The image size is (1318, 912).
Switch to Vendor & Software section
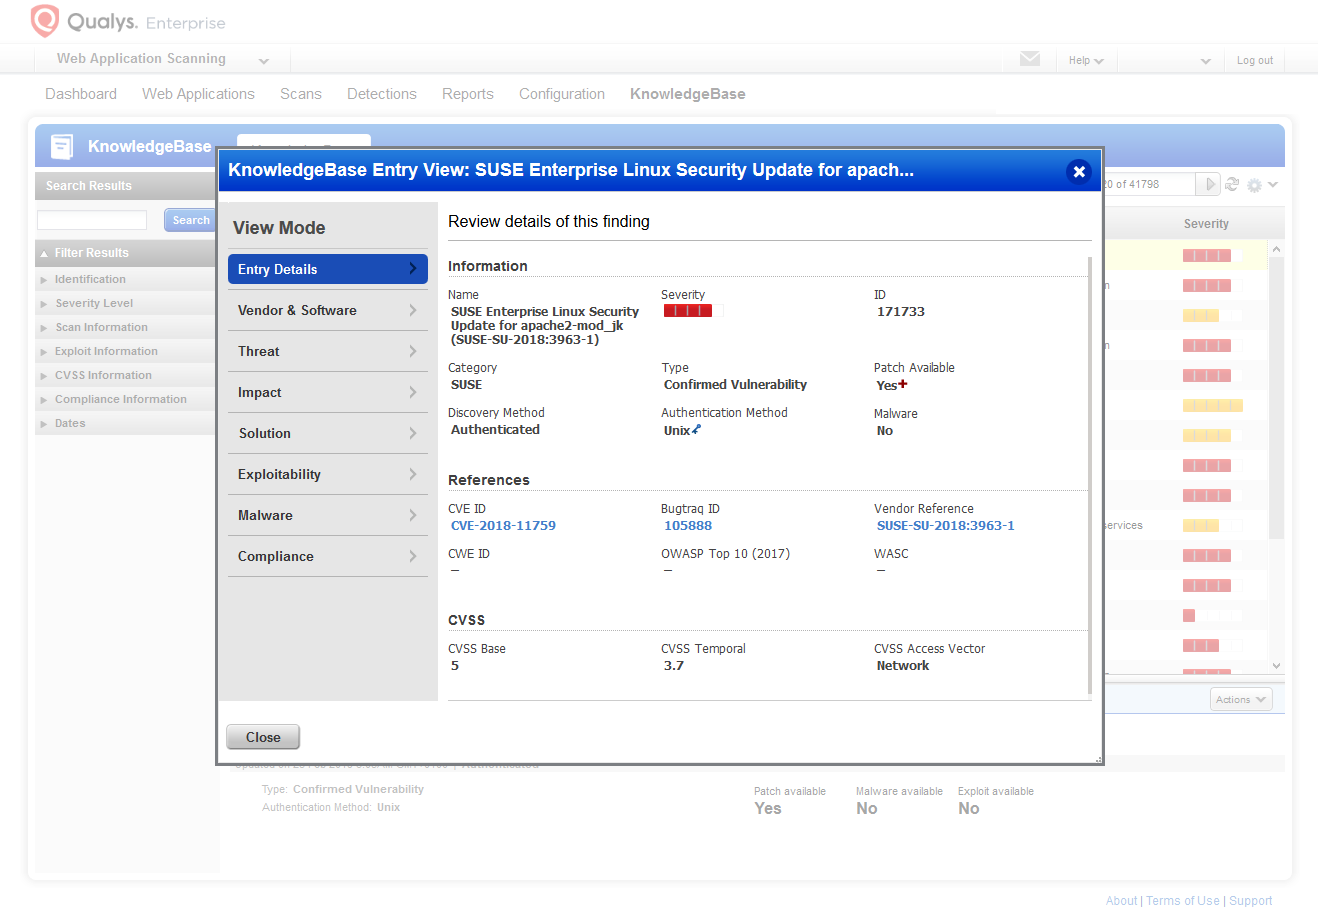click(328, 310)
